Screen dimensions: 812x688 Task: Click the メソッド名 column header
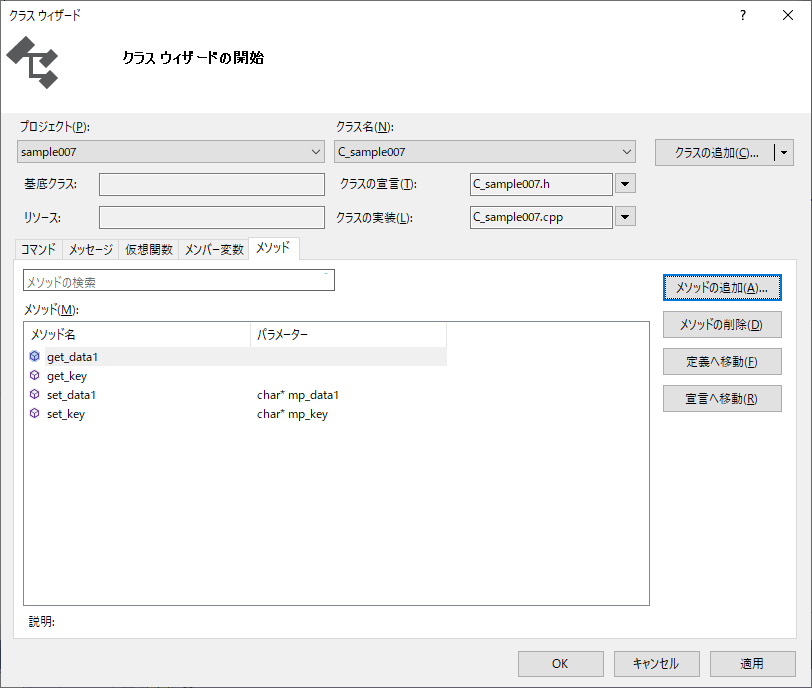tap(137, 334)
